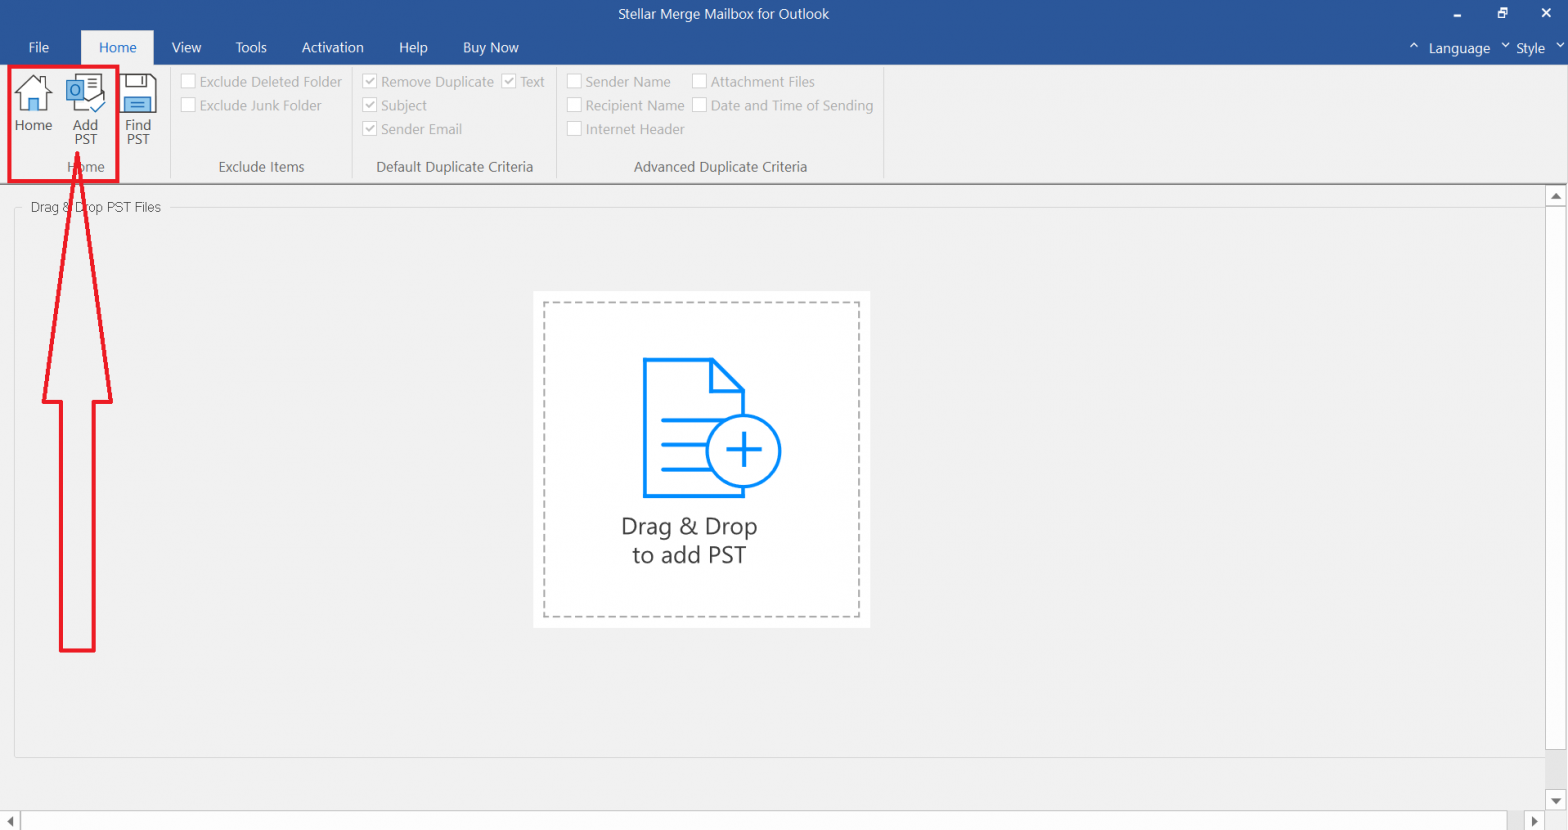
Task: Click the horizontal scrollbar right arrow
Action: 1536,821
